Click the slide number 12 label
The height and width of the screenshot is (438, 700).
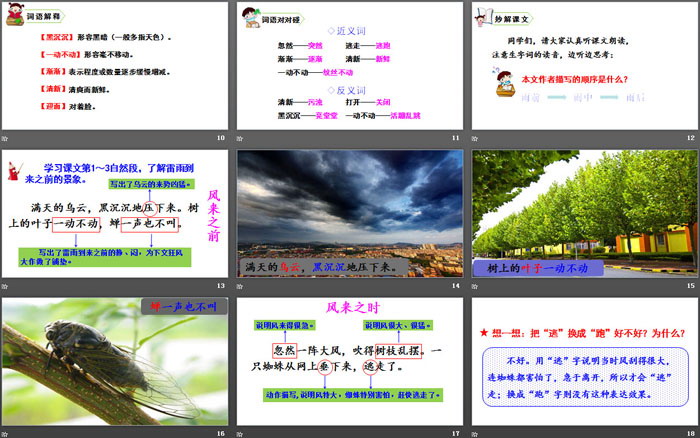tap(690, 138)
